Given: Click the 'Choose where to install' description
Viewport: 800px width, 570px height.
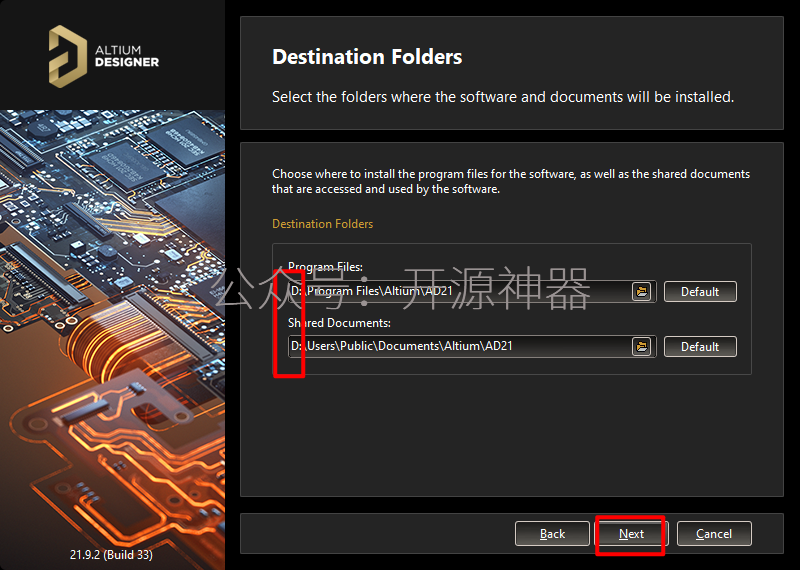Looking at the screenshot, I should [x=511, y=181].
